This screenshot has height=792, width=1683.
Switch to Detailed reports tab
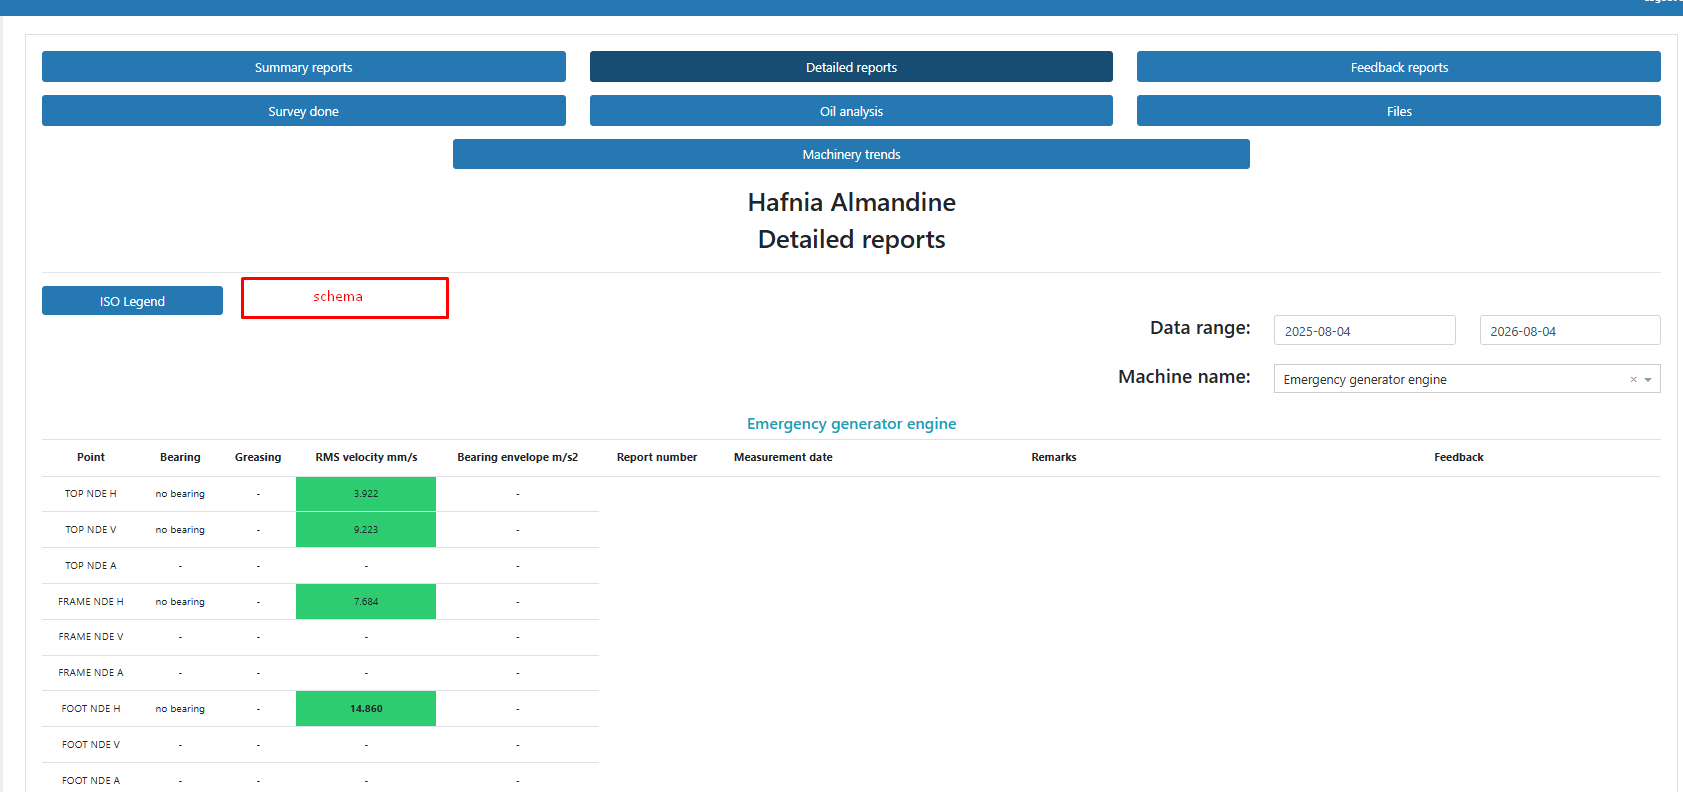(x=851, y=67)
